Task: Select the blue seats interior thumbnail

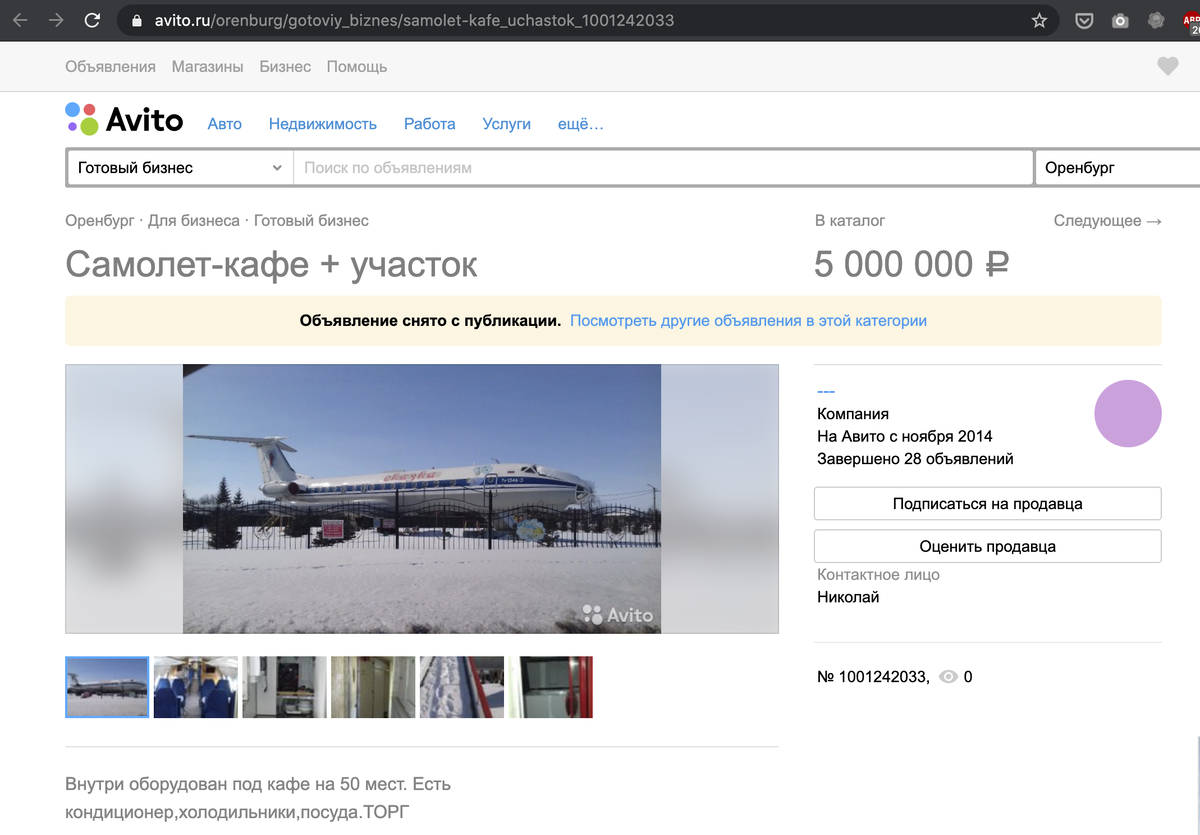Action: tap(196, 687)
